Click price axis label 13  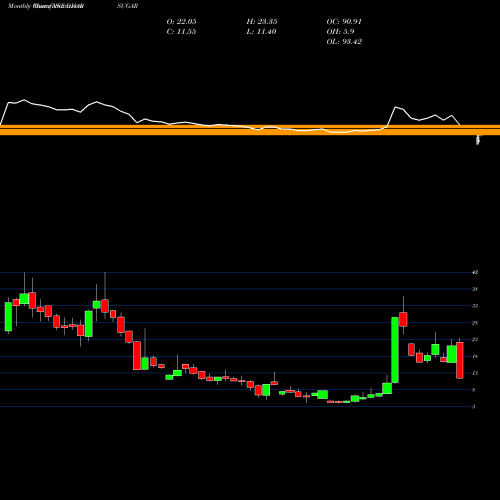click(475, 373)
